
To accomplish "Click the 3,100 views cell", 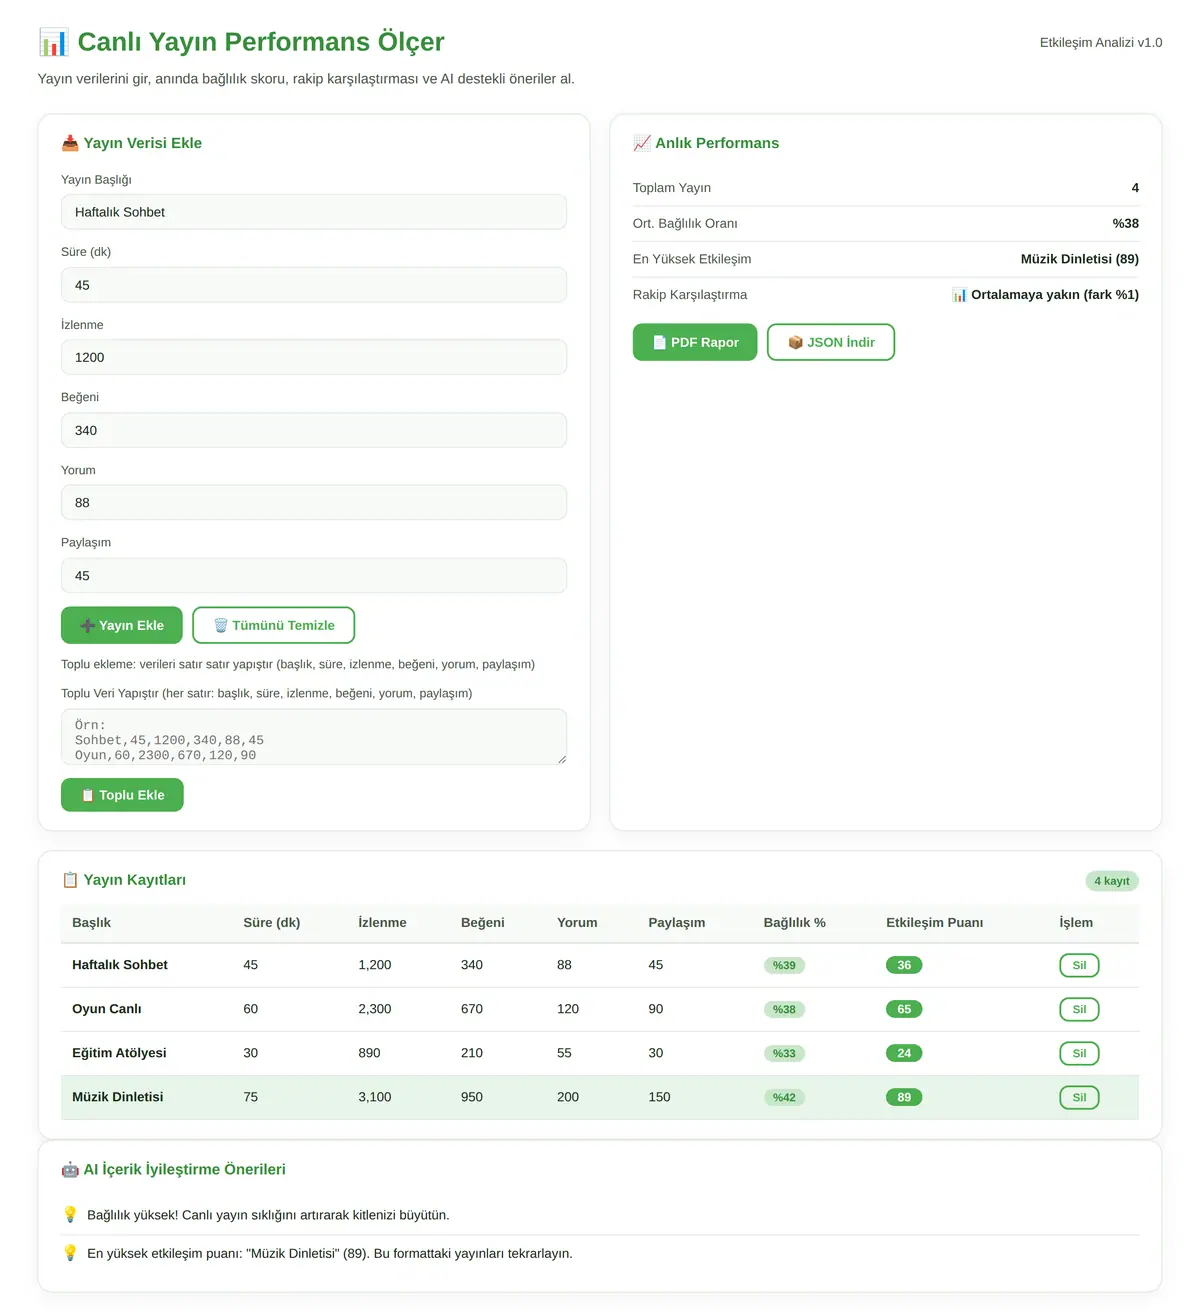I will 375,1097.
